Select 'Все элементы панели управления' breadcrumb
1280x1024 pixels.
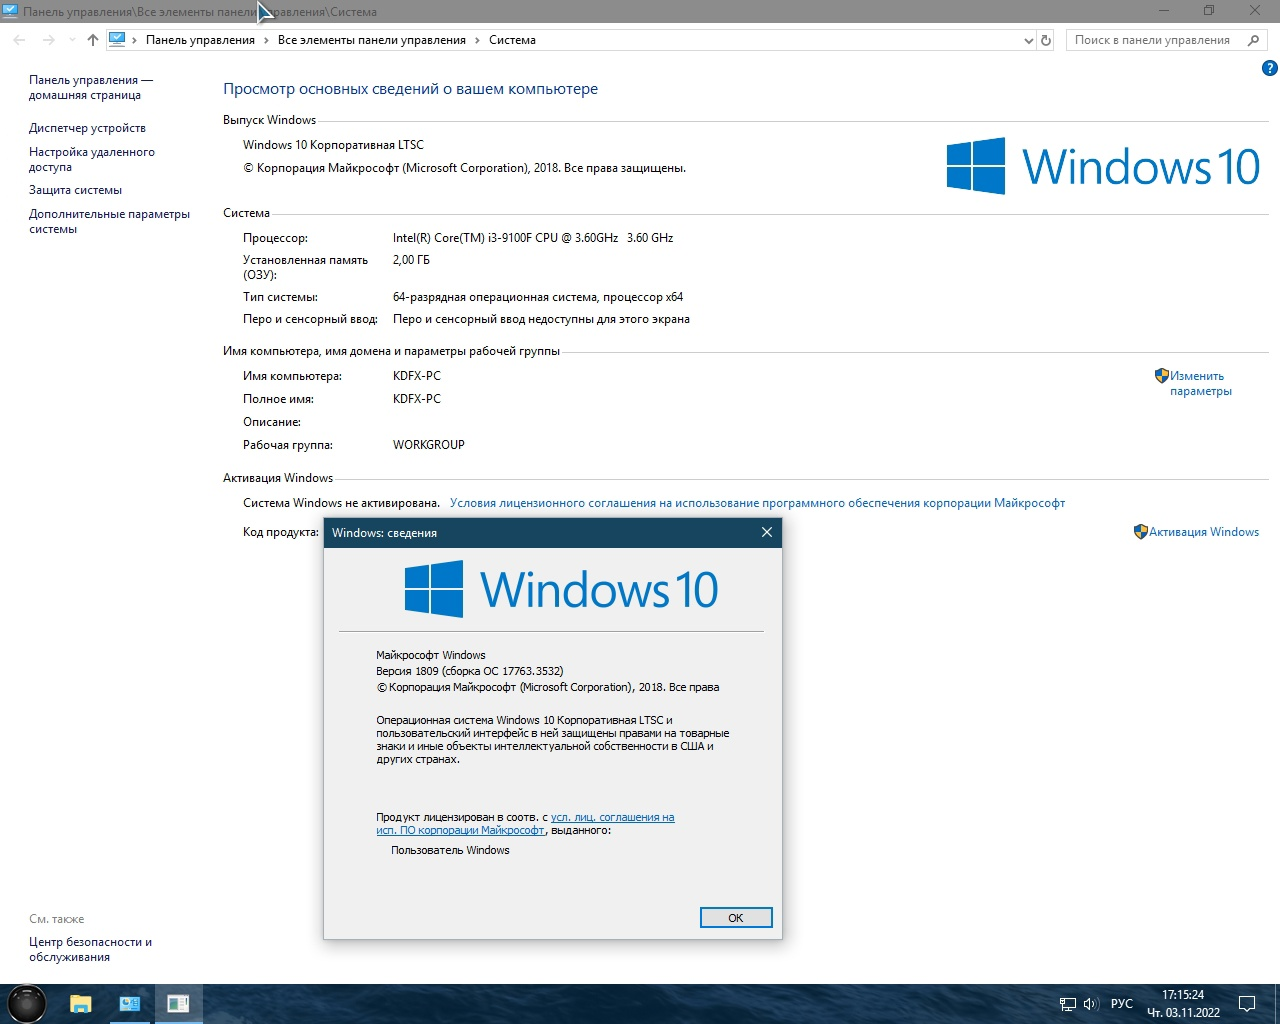point(371,40)
